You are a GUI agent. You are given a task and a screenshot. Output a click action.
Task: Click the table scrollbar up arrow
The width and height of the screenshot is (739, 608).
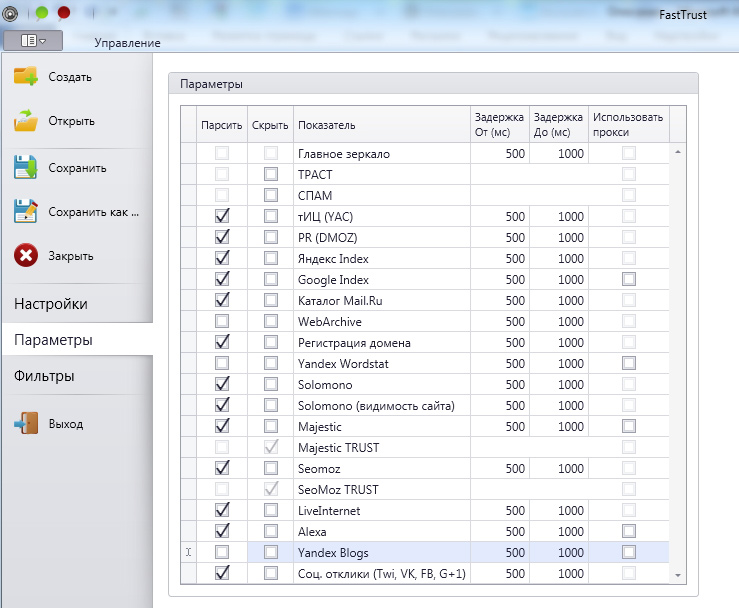tap(678, 152)
